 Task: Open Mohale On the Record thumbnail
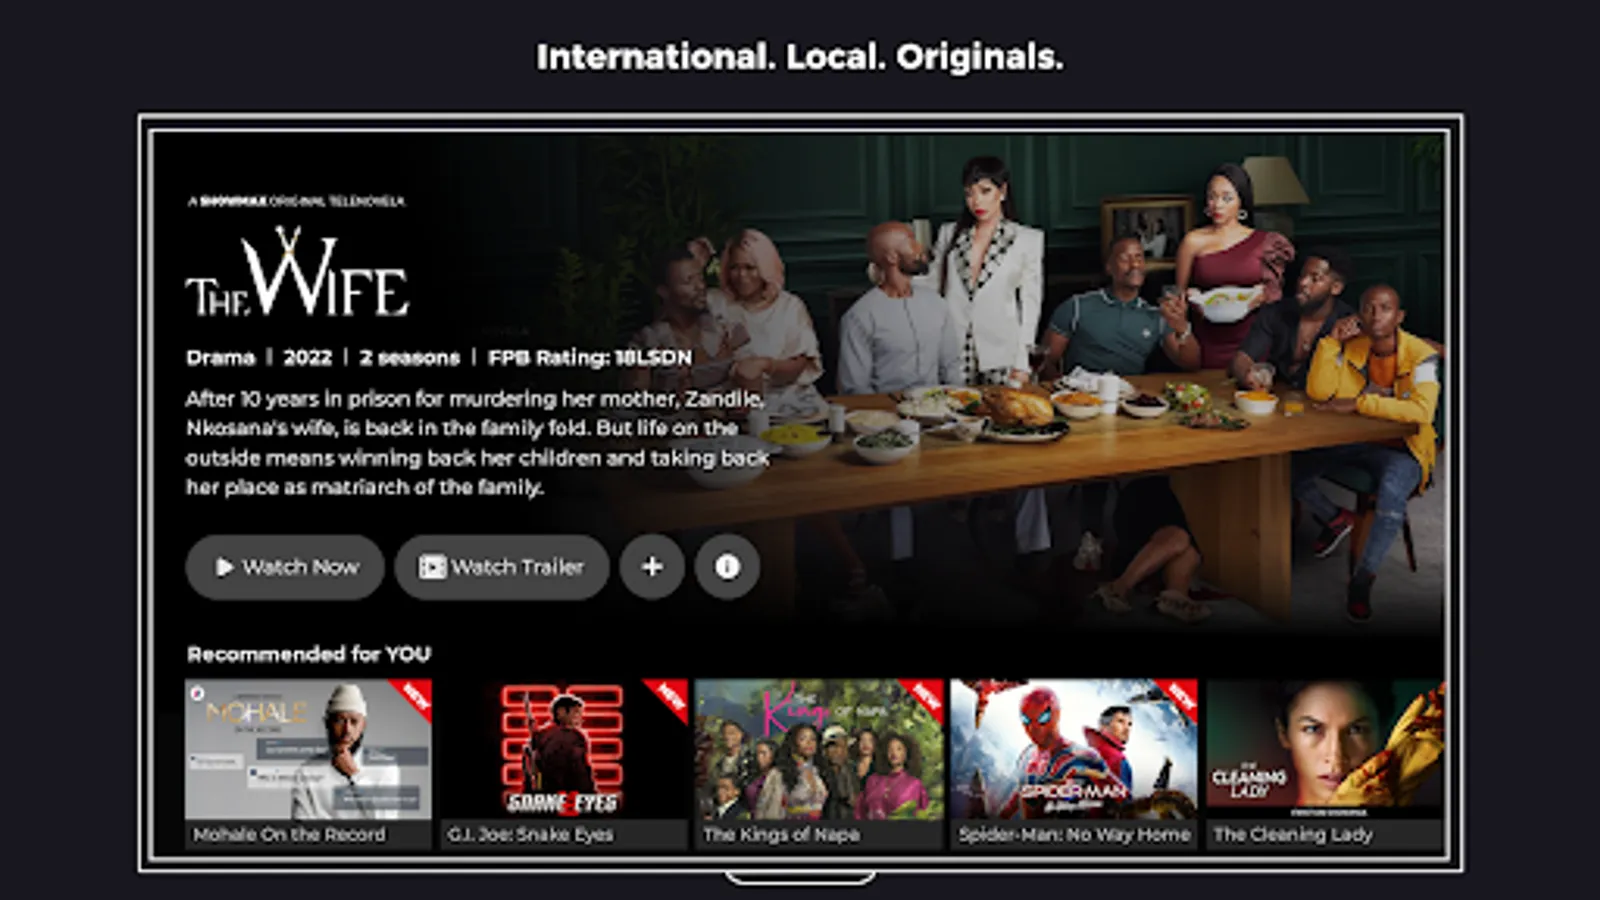tap(308, 750)
